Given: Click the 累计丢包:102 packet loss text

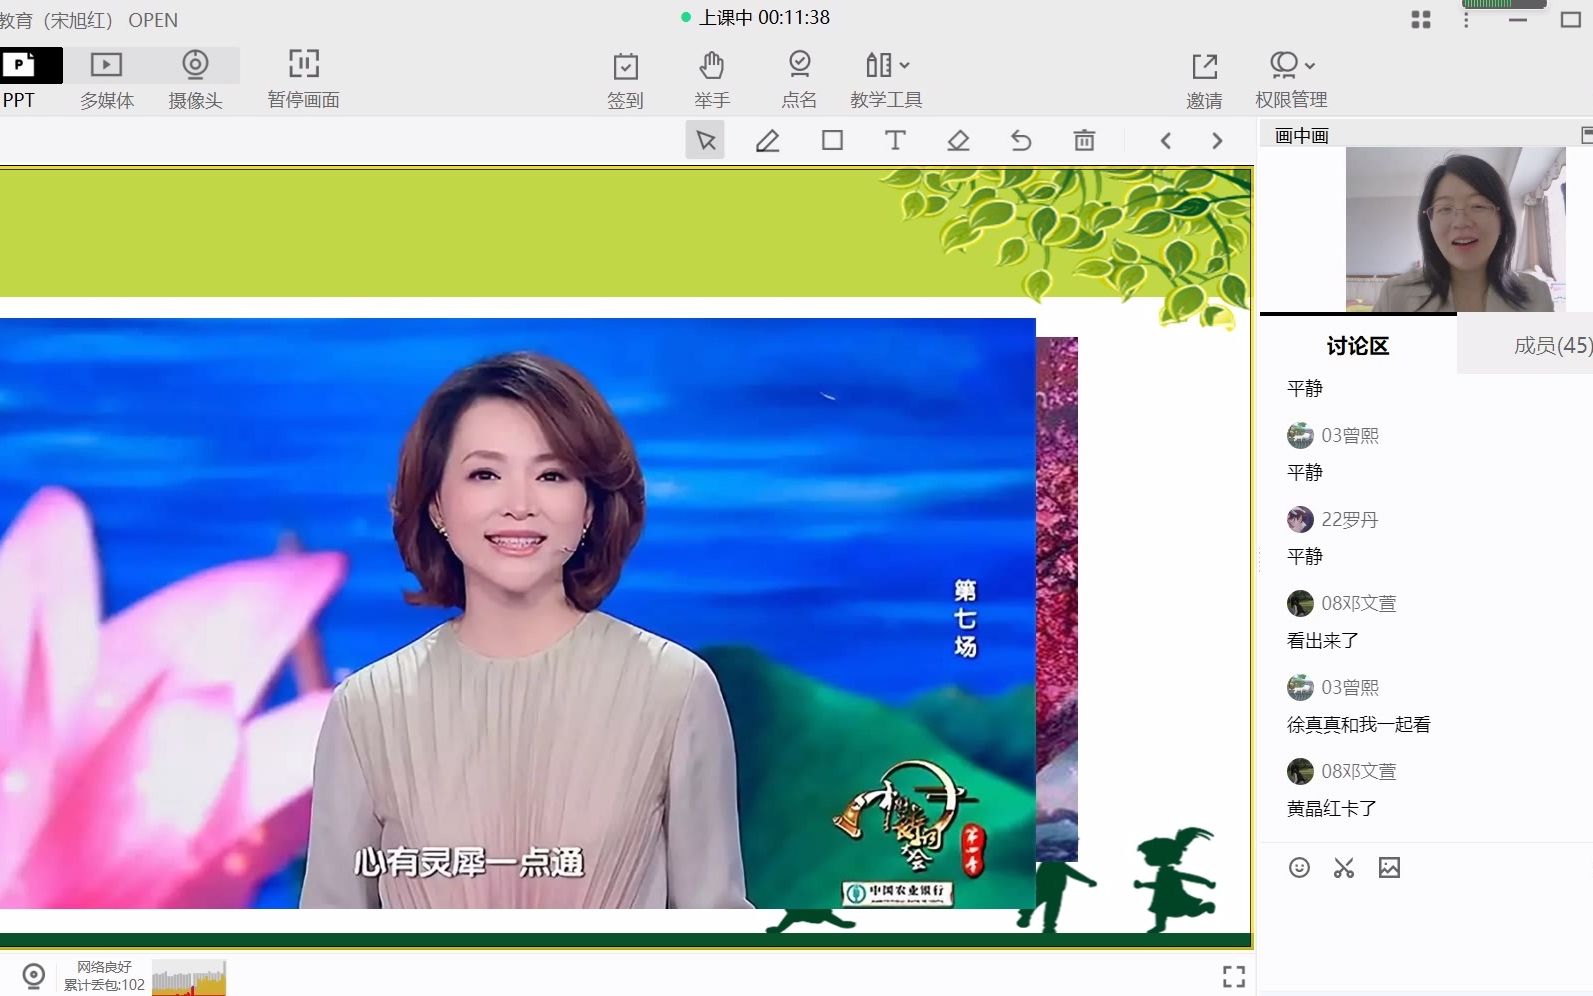Looking at the screenshot, I should [x=104, y=985].
